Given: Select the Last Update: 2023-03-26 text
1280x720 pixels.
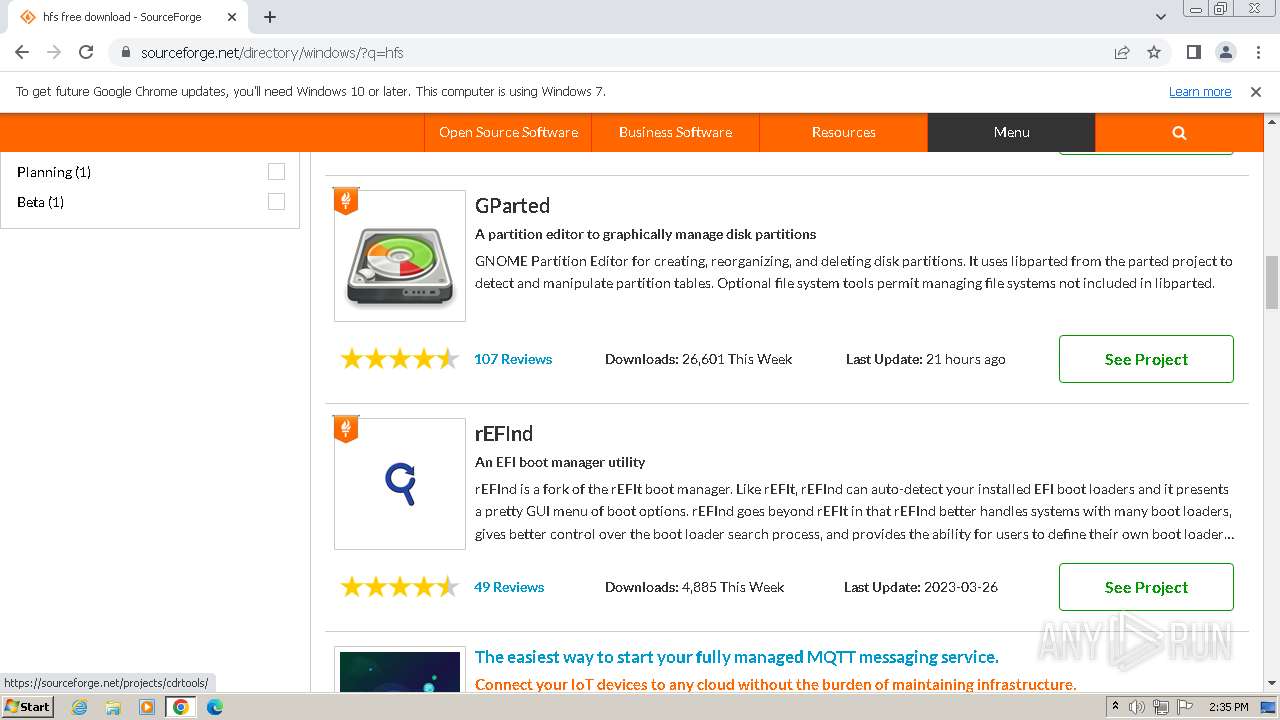Looking at the screenshot, I should click(x=921, y=587).
